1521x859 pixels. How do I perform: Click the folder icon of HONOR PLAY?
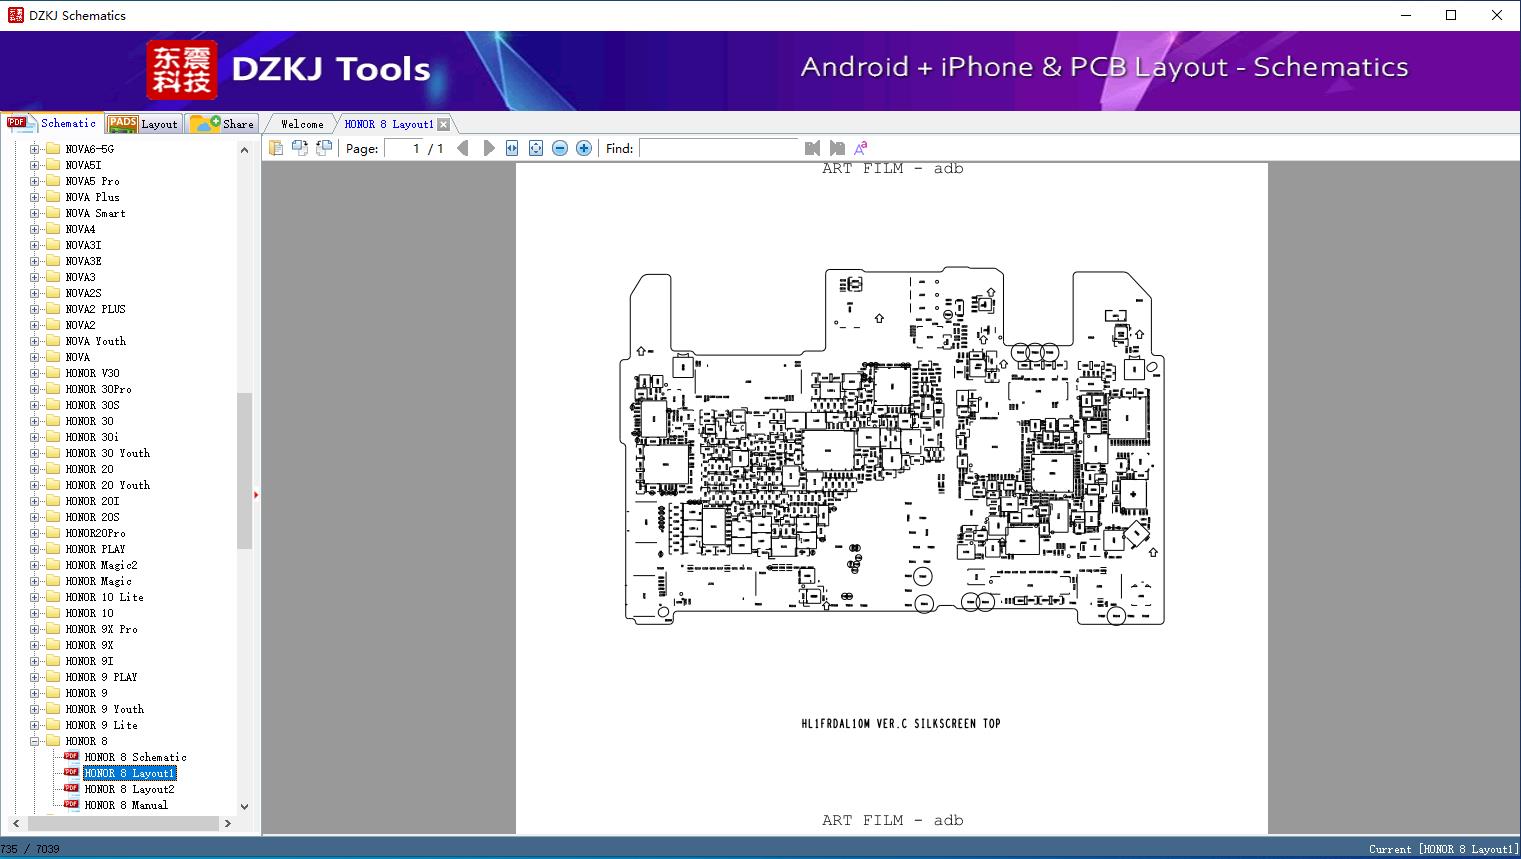(x=53, y=549)
